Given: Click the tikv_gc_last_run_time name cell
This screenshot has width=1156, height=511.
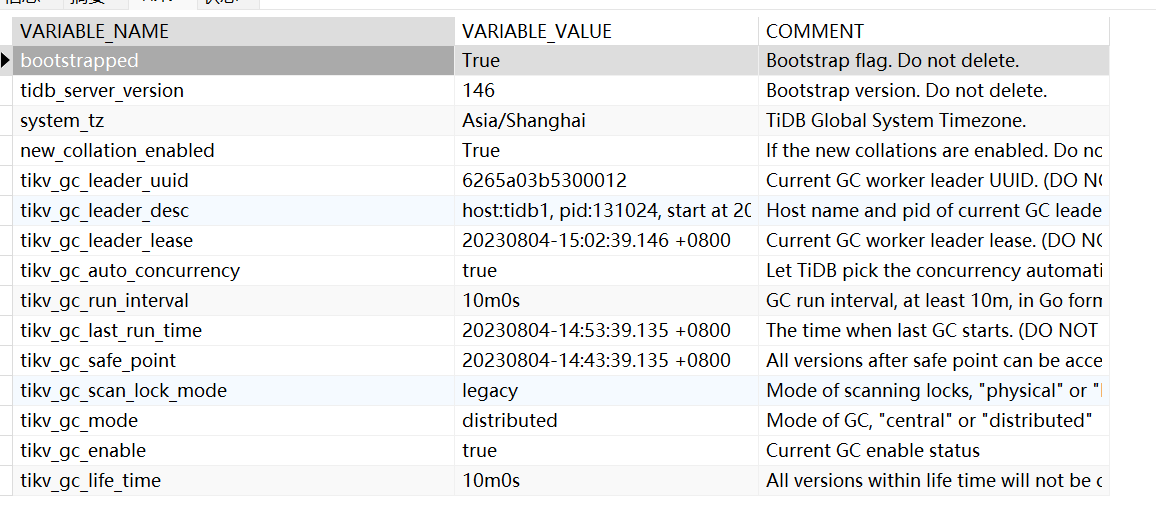Looking at the screenshot, I should [111, 331].
